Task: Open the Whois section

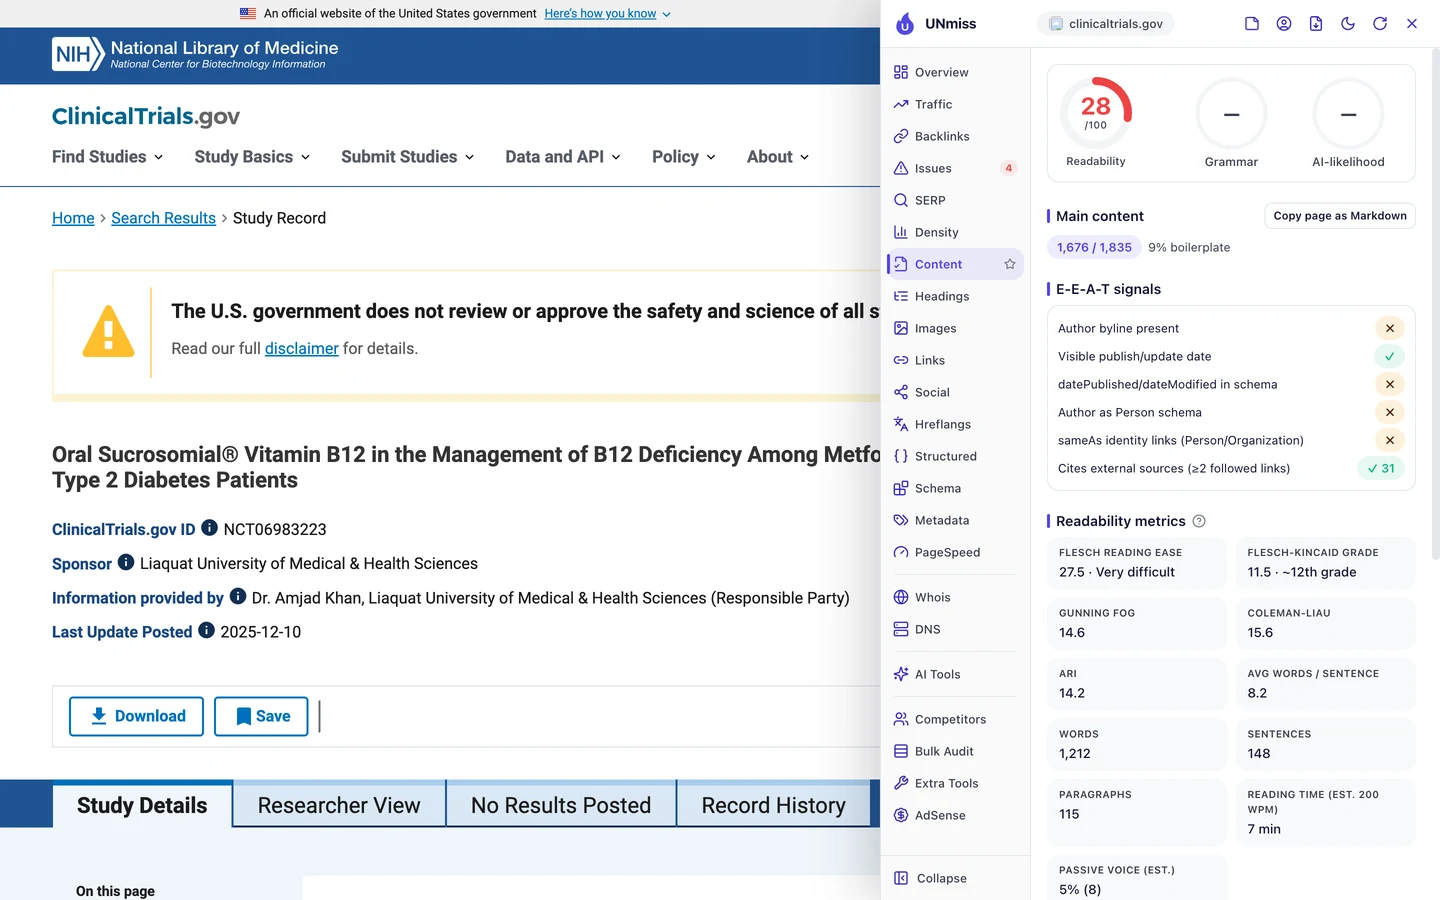Action: tap(955, 597)
